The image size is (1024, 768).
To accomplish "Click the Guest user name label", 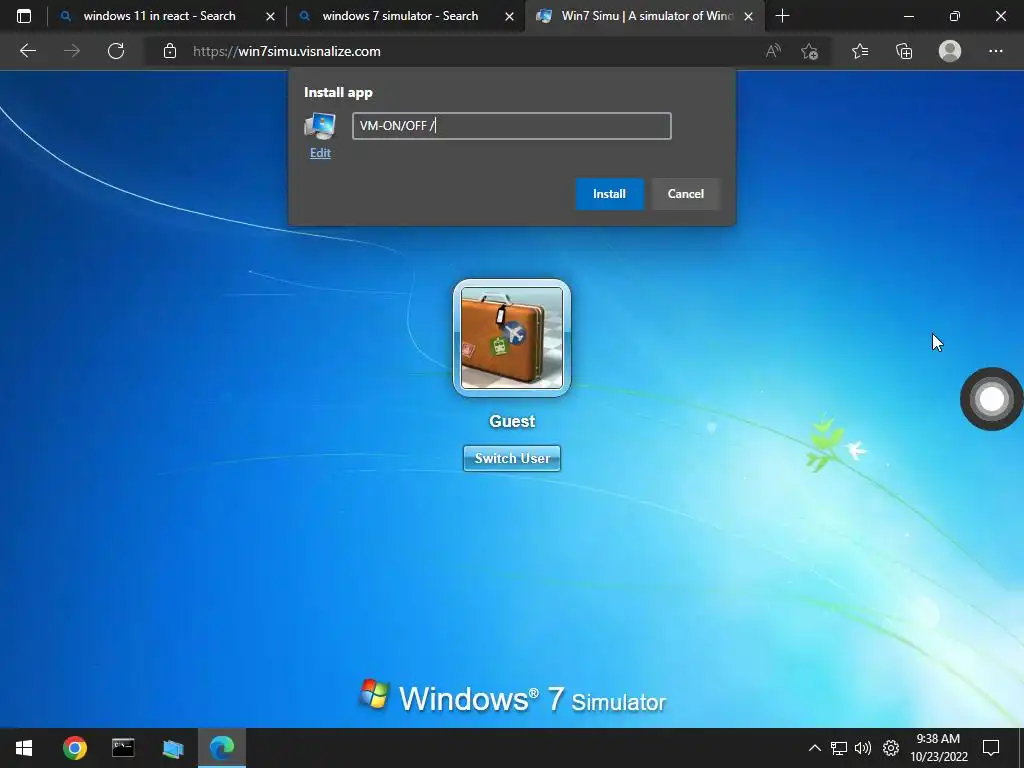I will point(512,421).
